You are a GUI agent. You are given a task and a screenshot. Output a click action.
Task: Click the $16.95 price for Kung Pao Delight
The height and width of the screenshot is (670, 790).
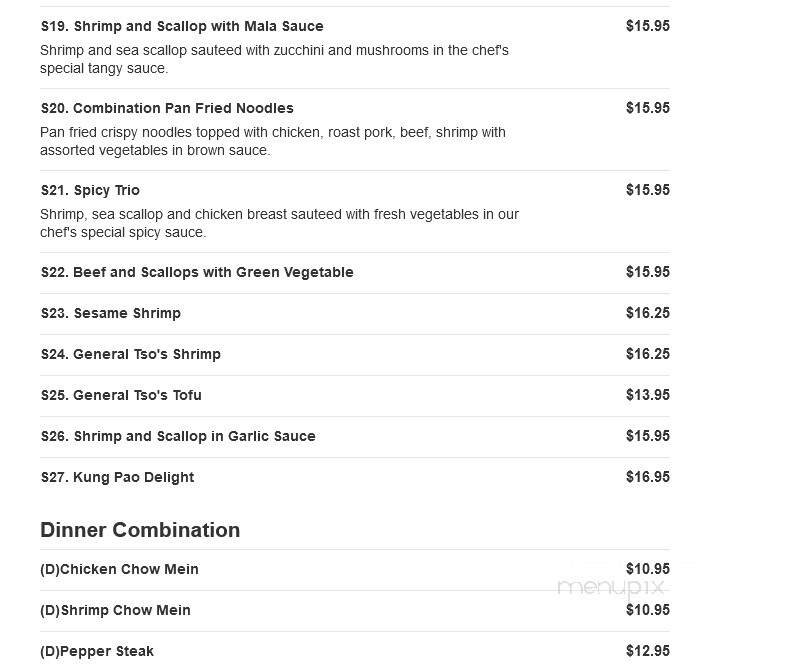pyautogui.click(x=647, y=477)
